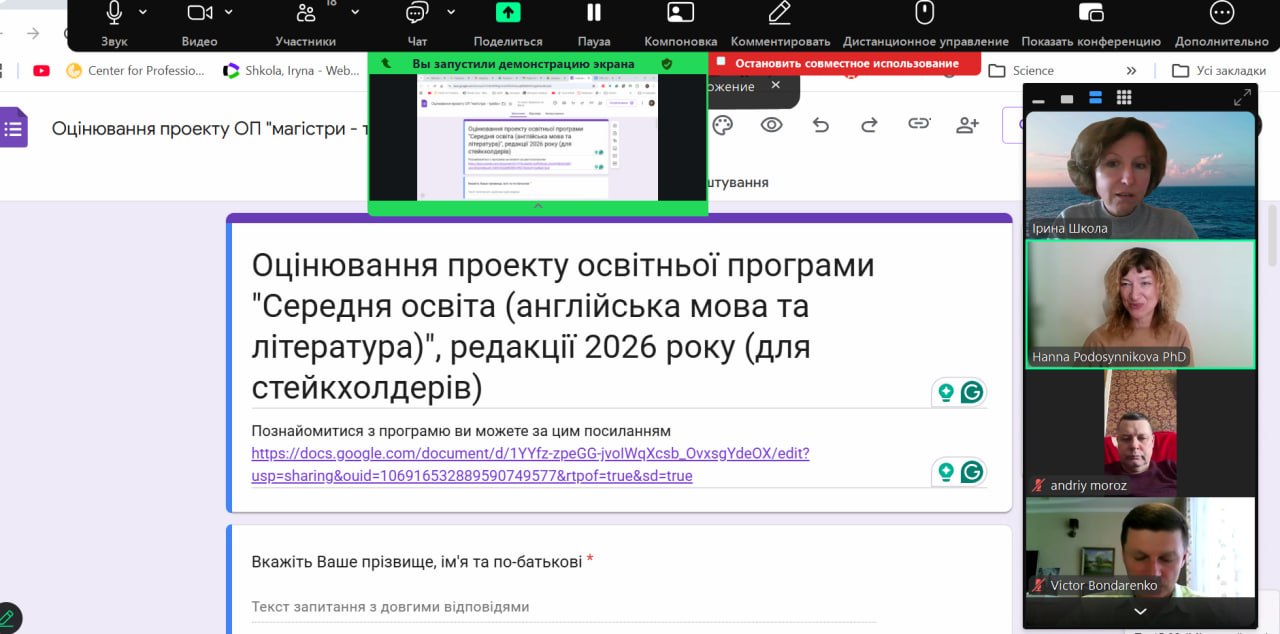Screen dimensions: 1280x634
Task: Switch video panel to grid view
Action: 1124,97
